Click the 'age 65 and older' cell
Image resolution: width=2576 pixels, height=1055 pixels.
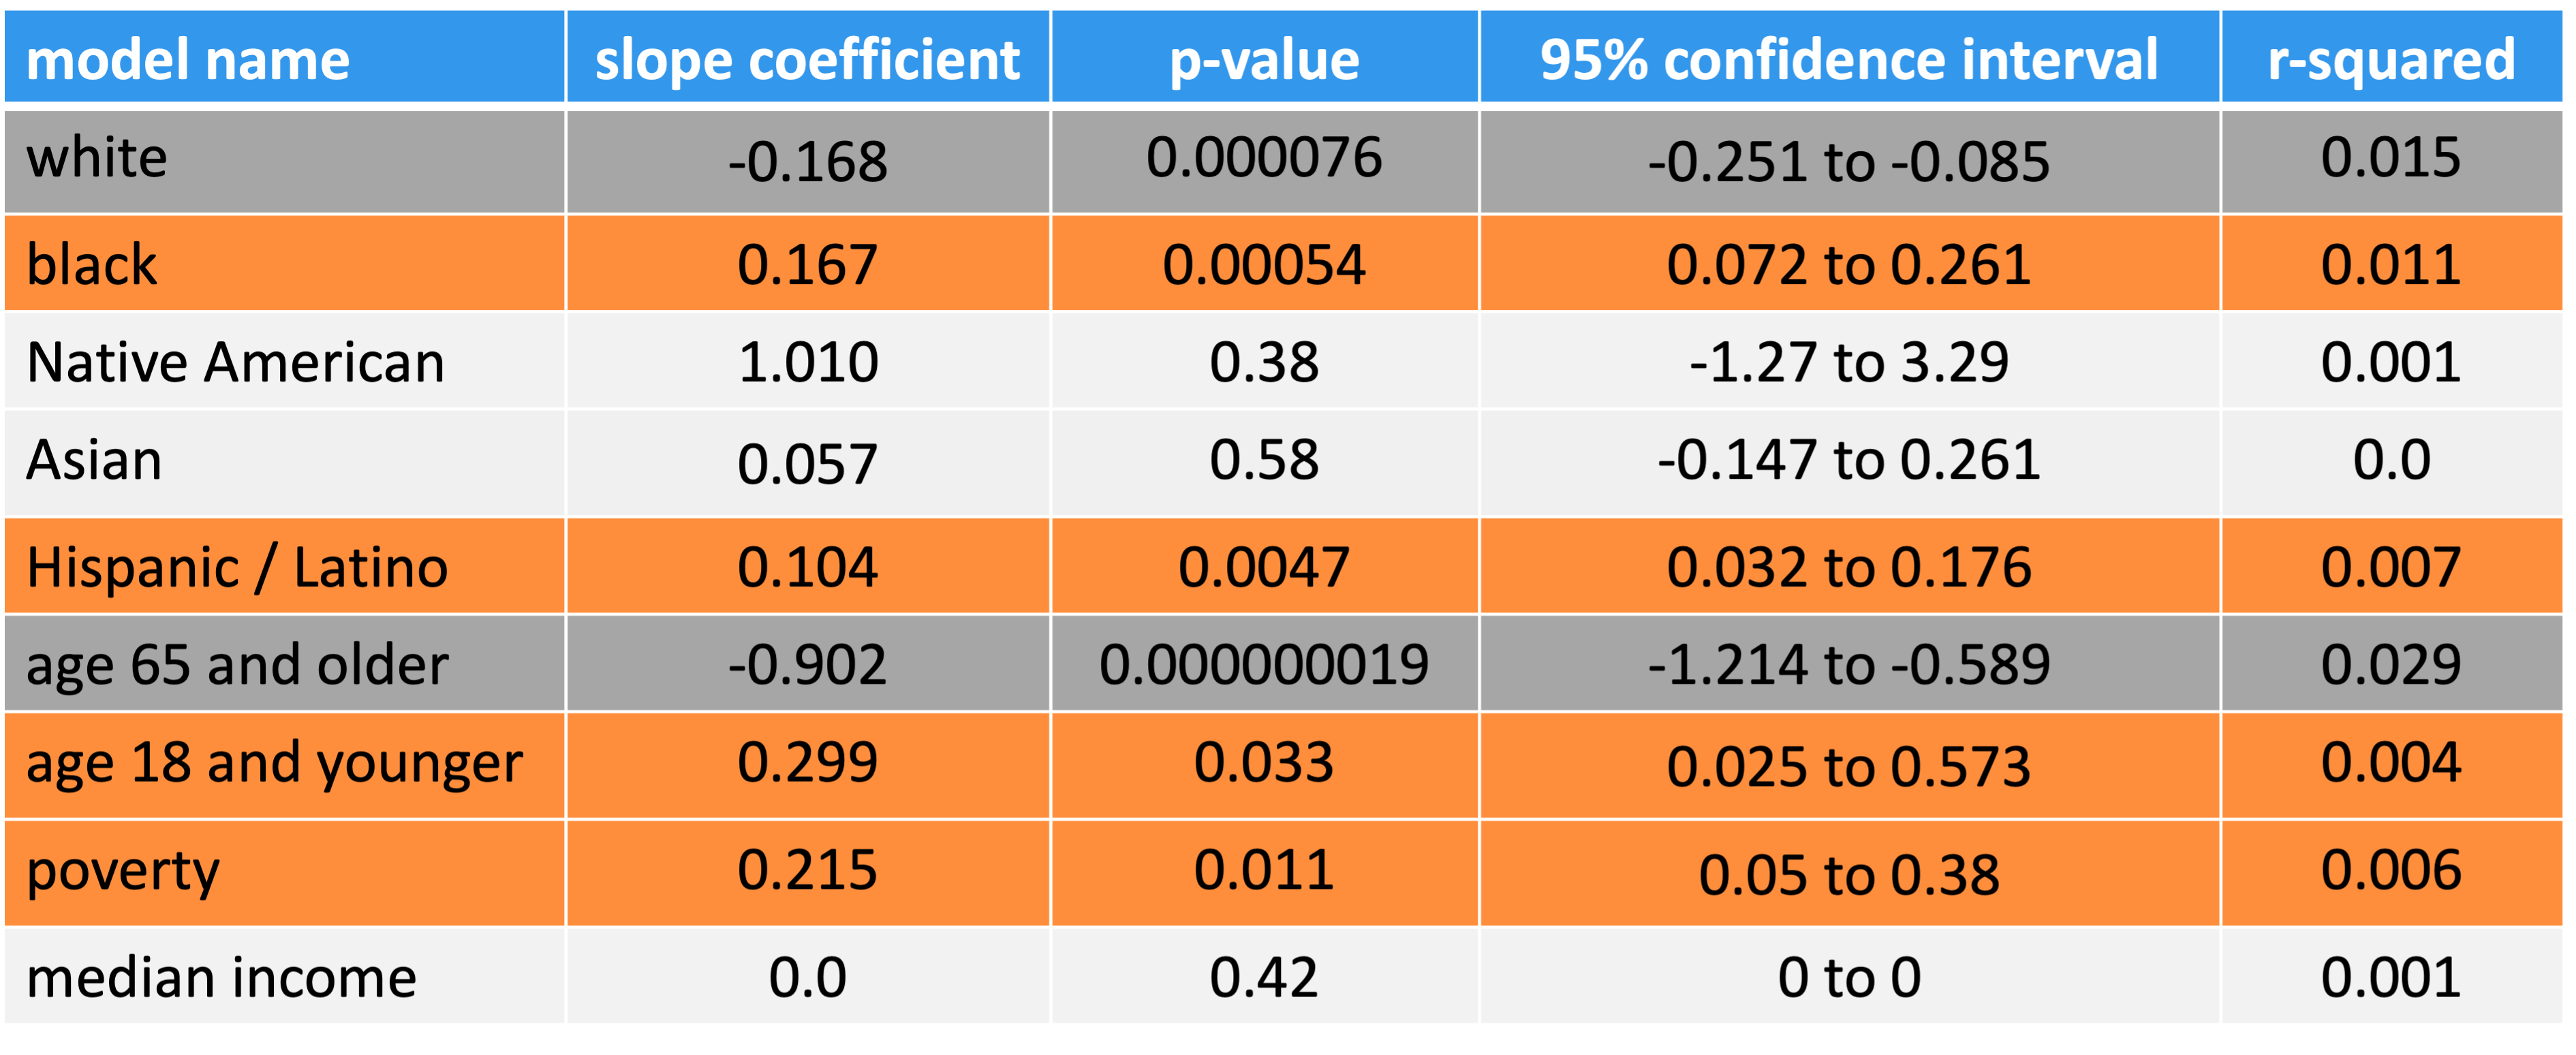237,664
